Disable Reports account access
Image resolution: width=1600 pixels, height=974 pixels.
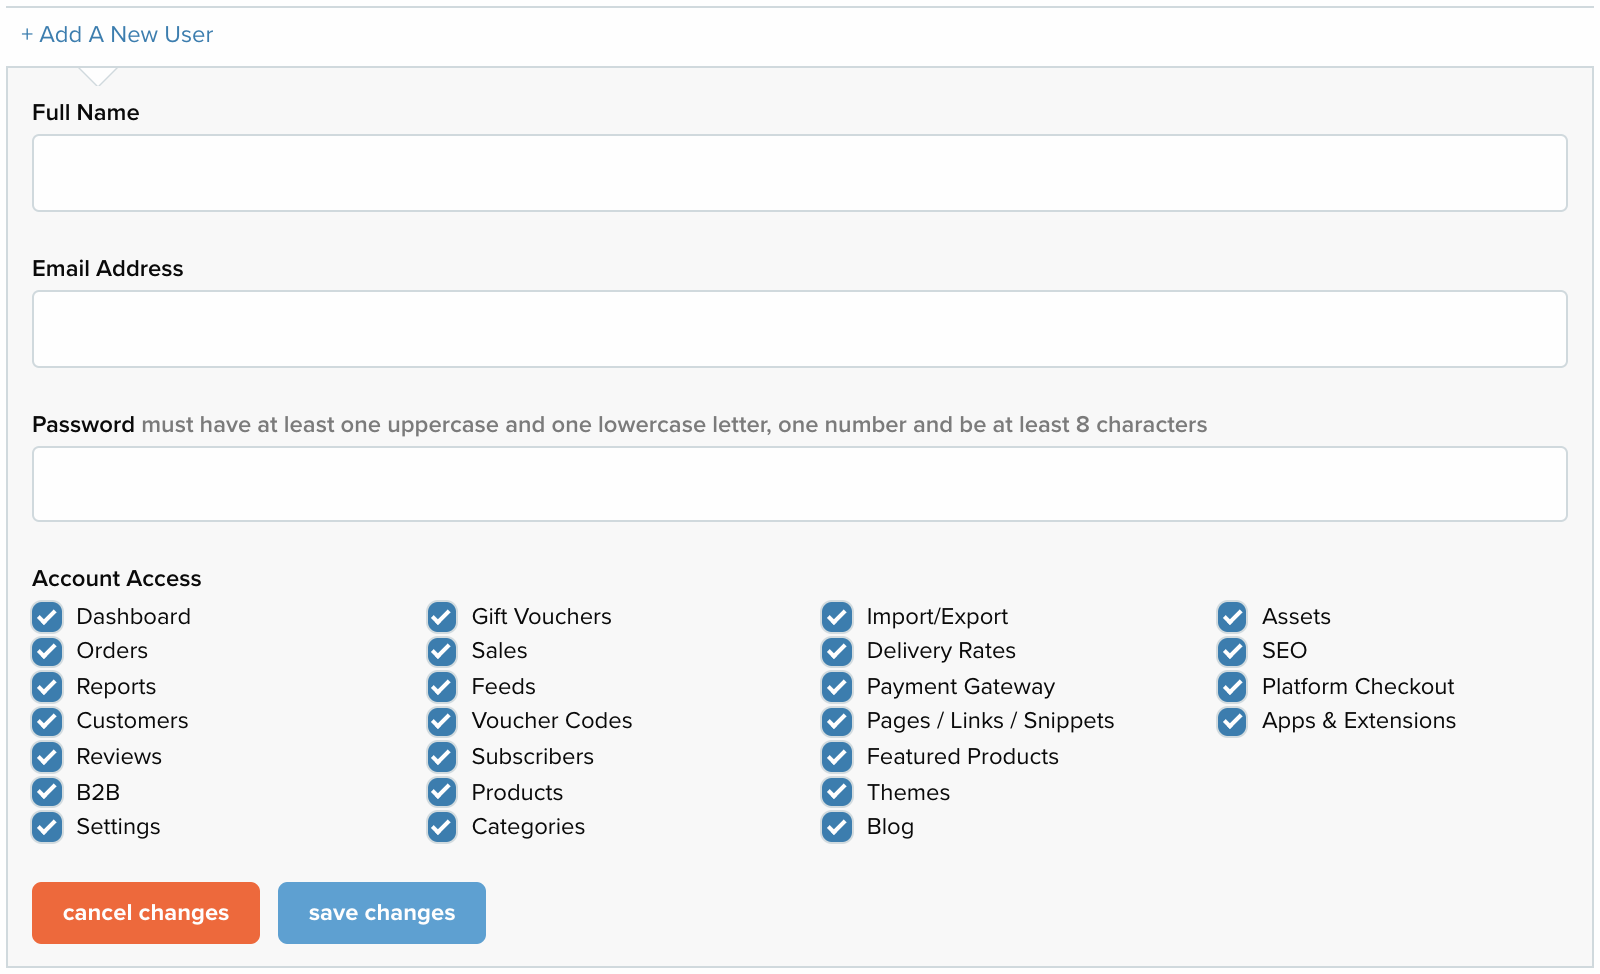(x=47, y=686)
